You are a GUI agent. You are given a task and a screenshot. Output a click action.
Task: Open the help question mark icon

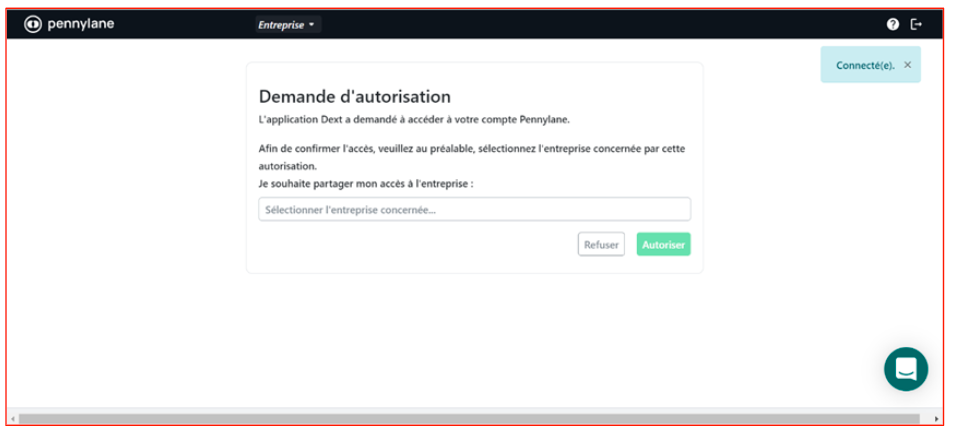coord(893,24)
